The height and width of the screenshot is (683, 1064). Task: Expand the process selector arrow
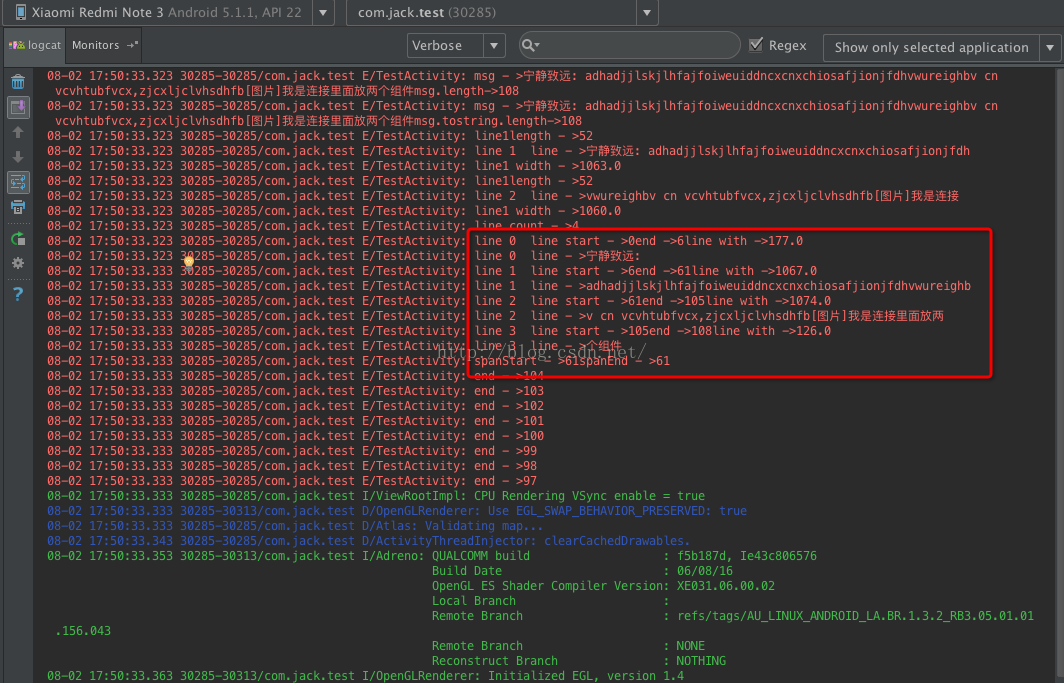pos(647,12)
